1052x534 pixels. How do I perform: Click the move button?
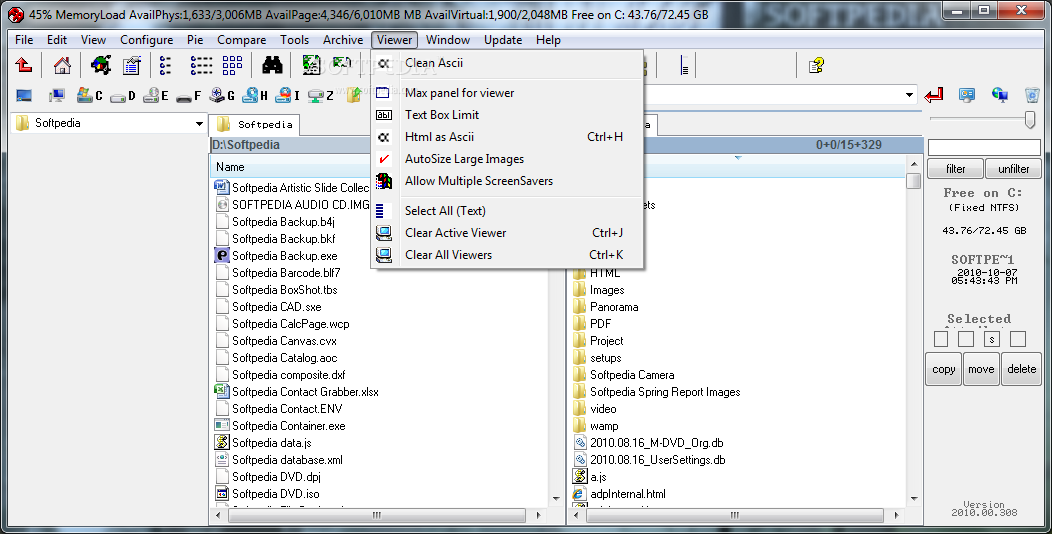(x=981, y=369)
